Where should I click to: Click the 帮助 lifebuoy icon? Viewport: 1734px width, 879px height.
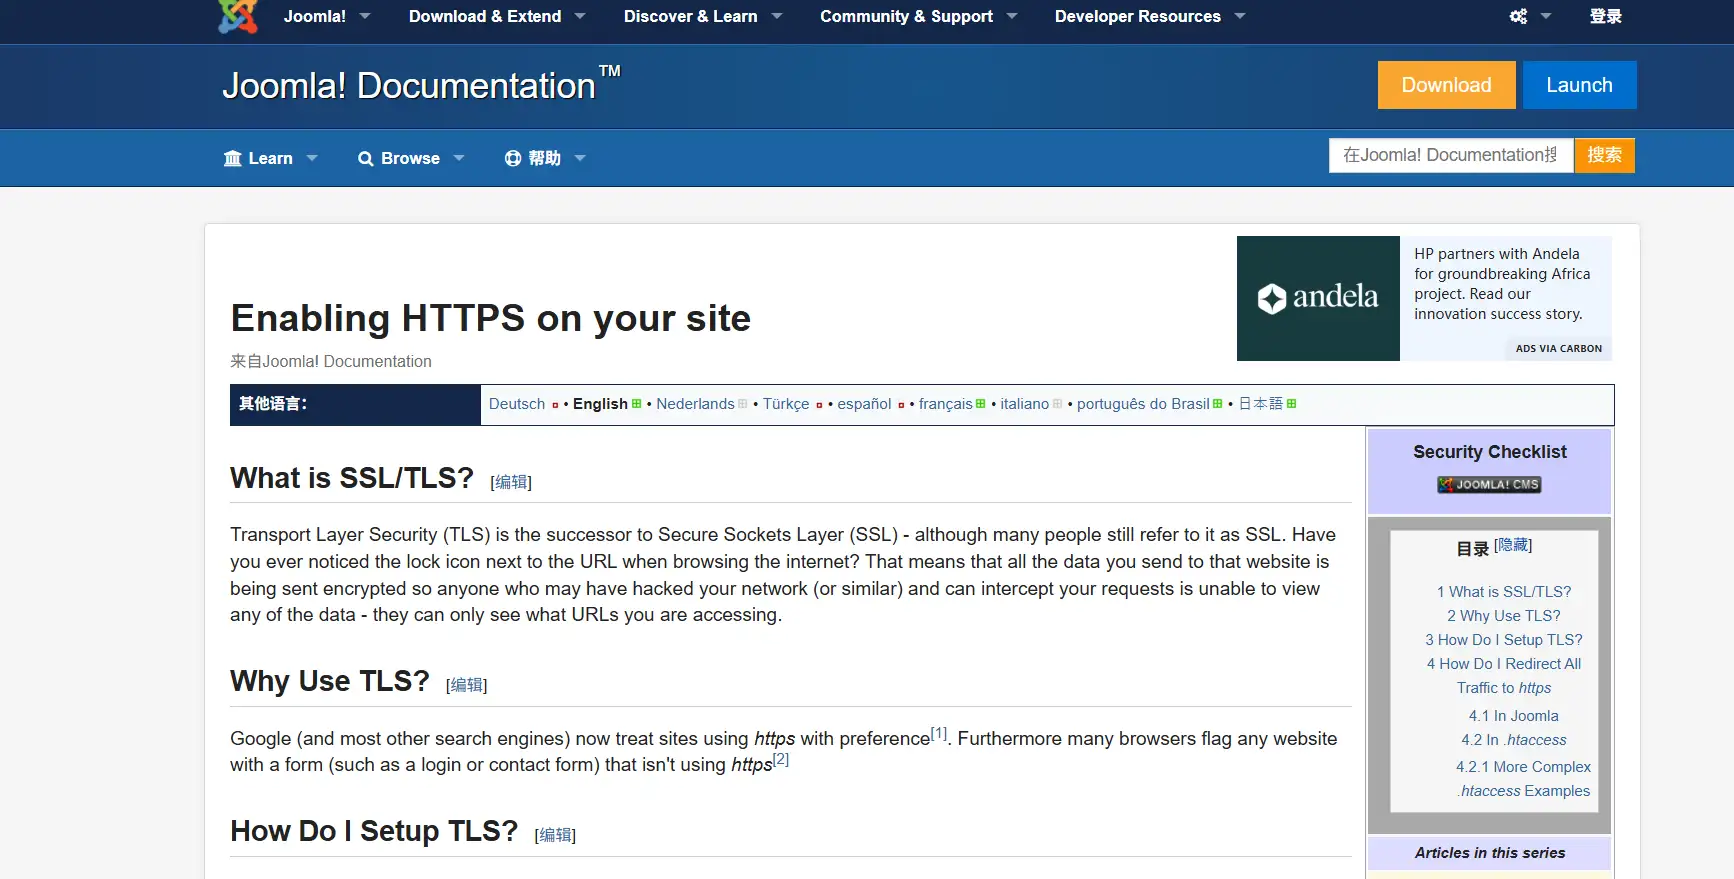513,158
